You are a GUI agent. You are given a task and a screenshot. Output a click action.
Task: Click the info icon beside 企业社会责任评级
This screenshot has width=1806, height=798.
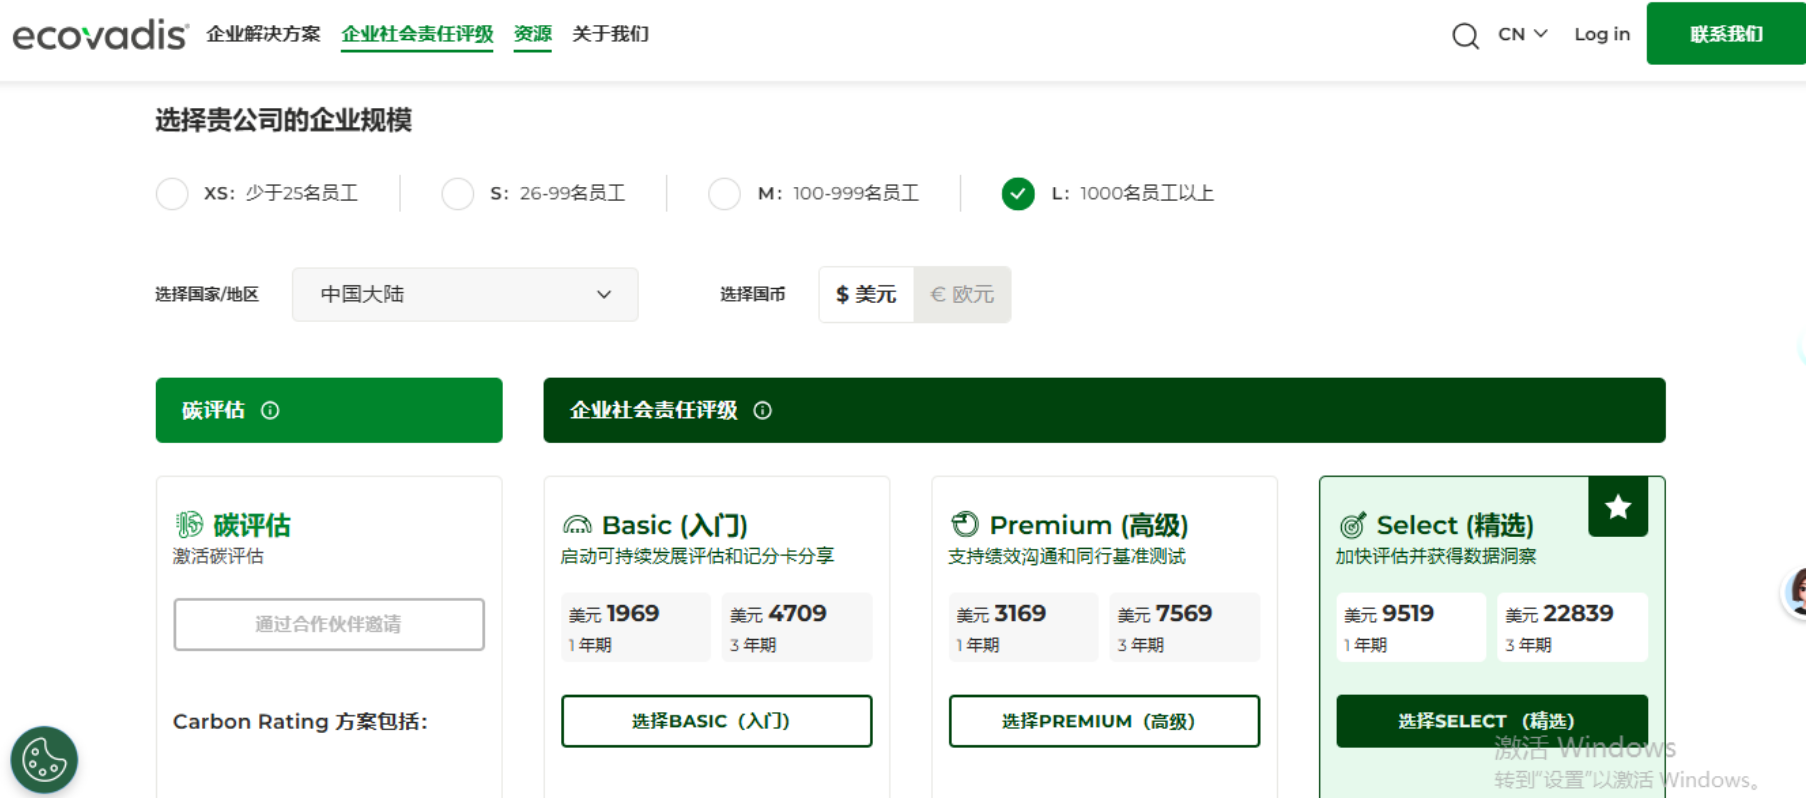762,410
